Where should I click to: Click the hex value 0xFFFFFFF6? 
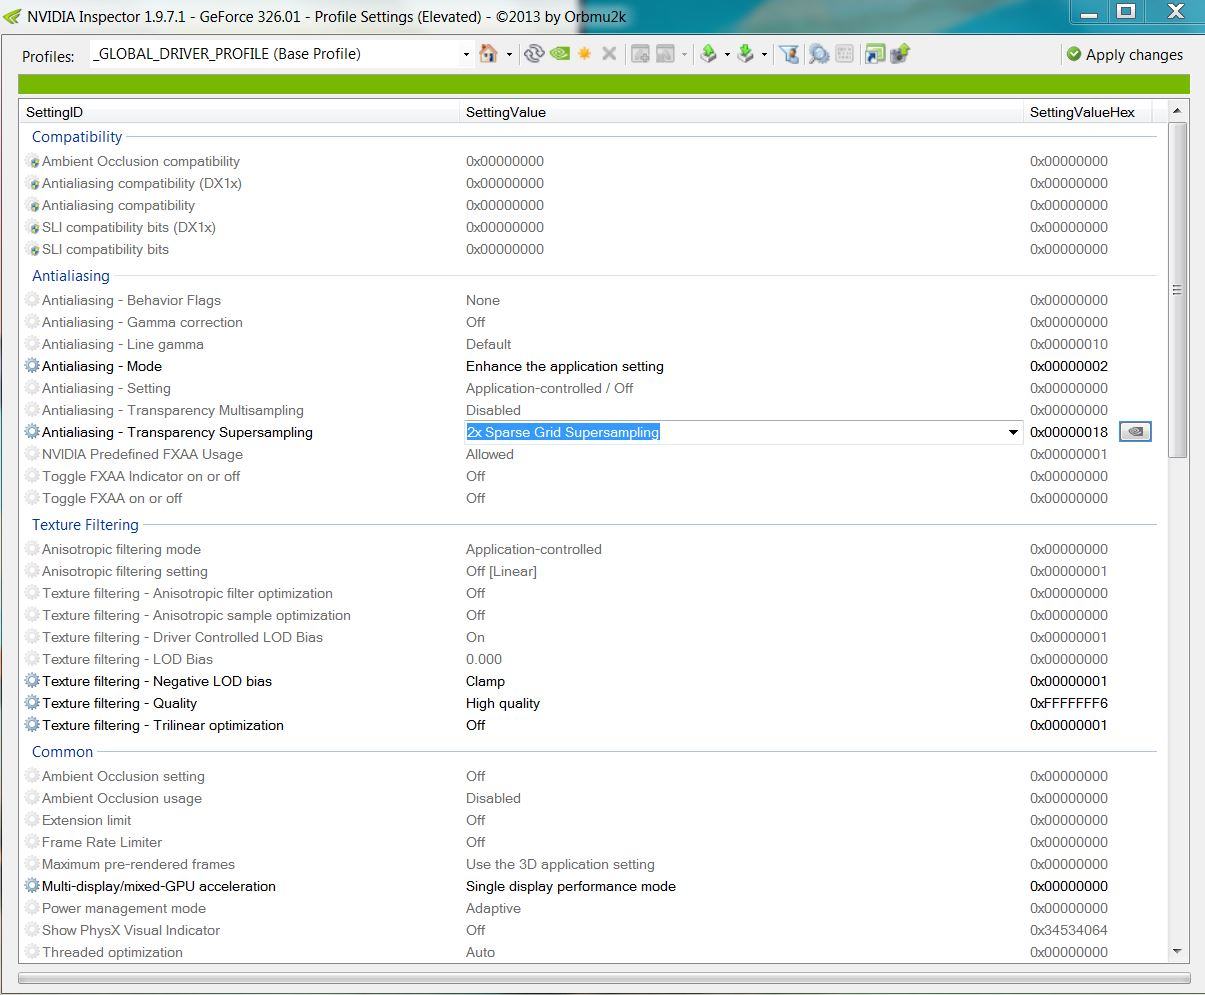1069,703
